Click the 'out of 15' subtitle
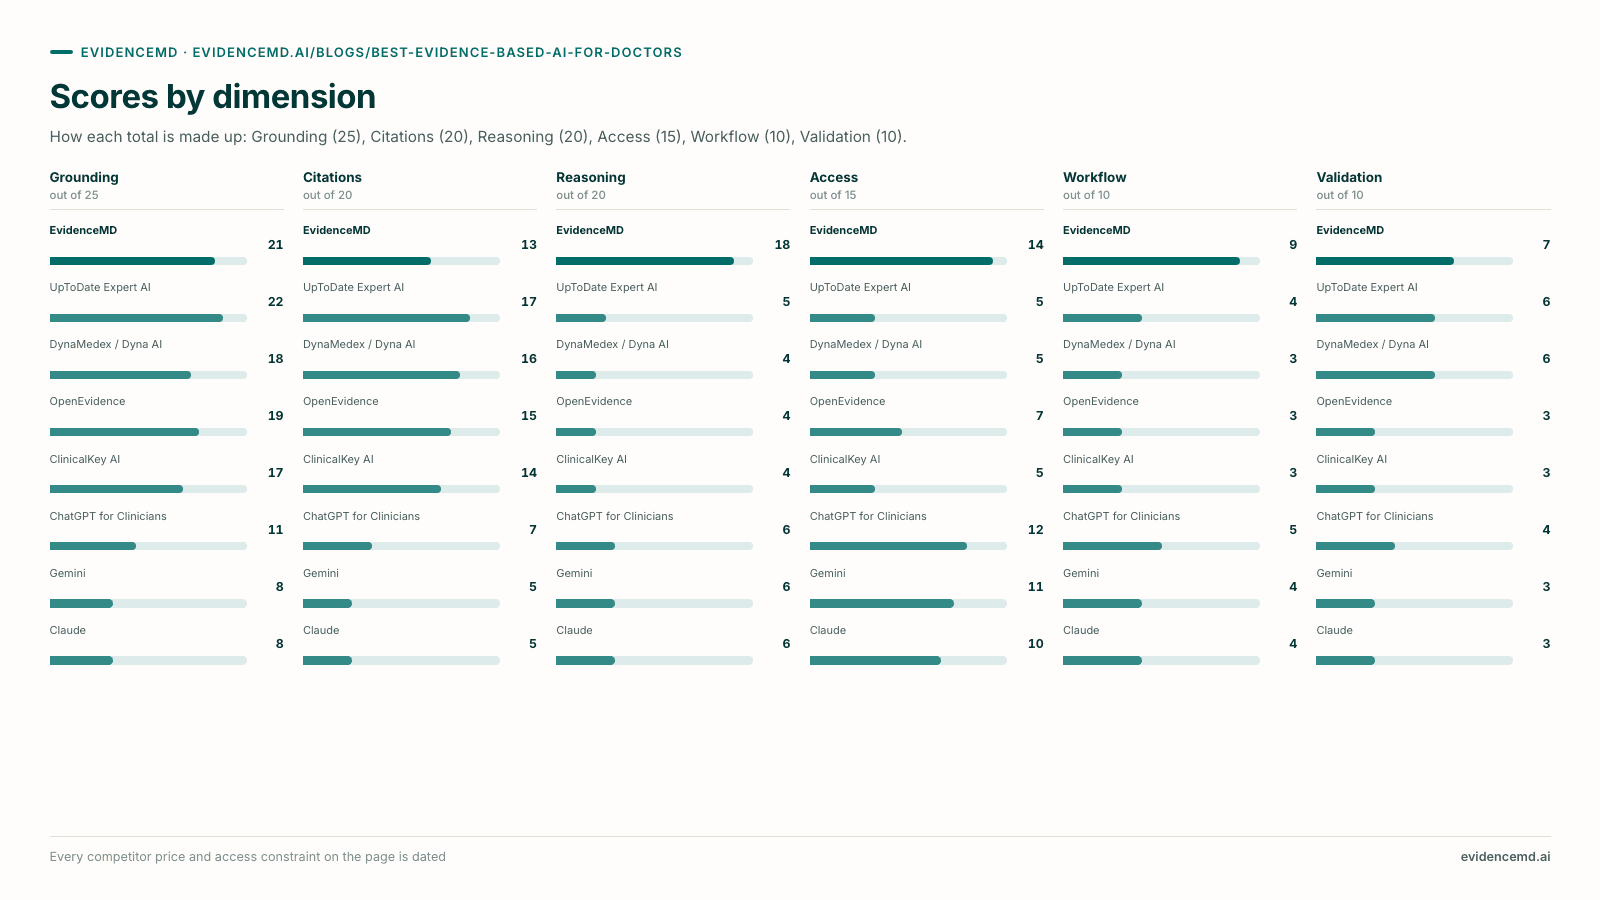1600x900 pixels. [833, 196]
